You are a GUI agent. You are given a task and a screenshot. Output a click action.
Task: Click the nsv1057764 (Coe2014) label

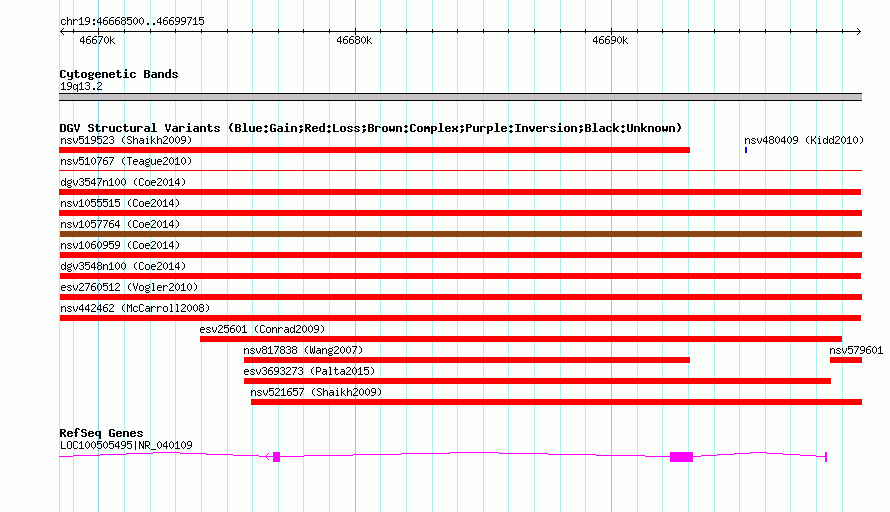[120, 224]
